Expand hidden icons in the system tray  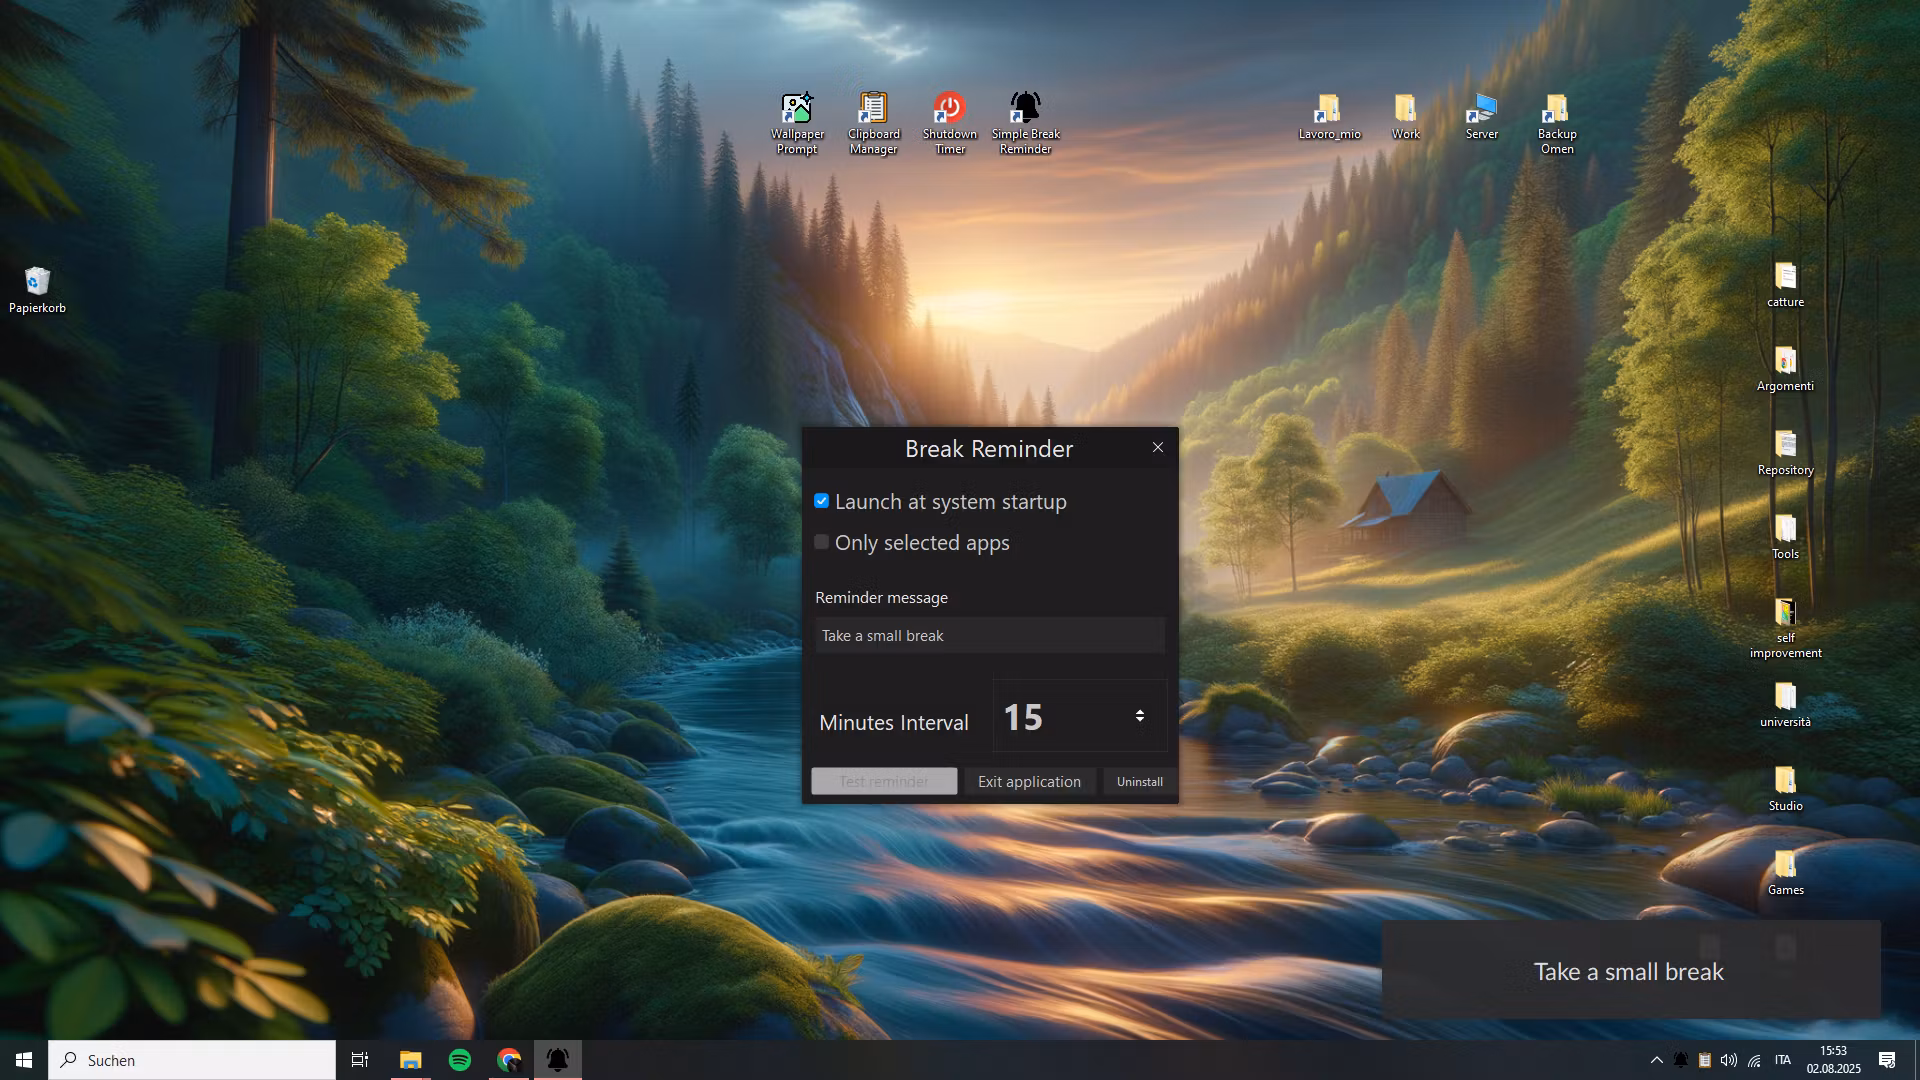1656,1060
